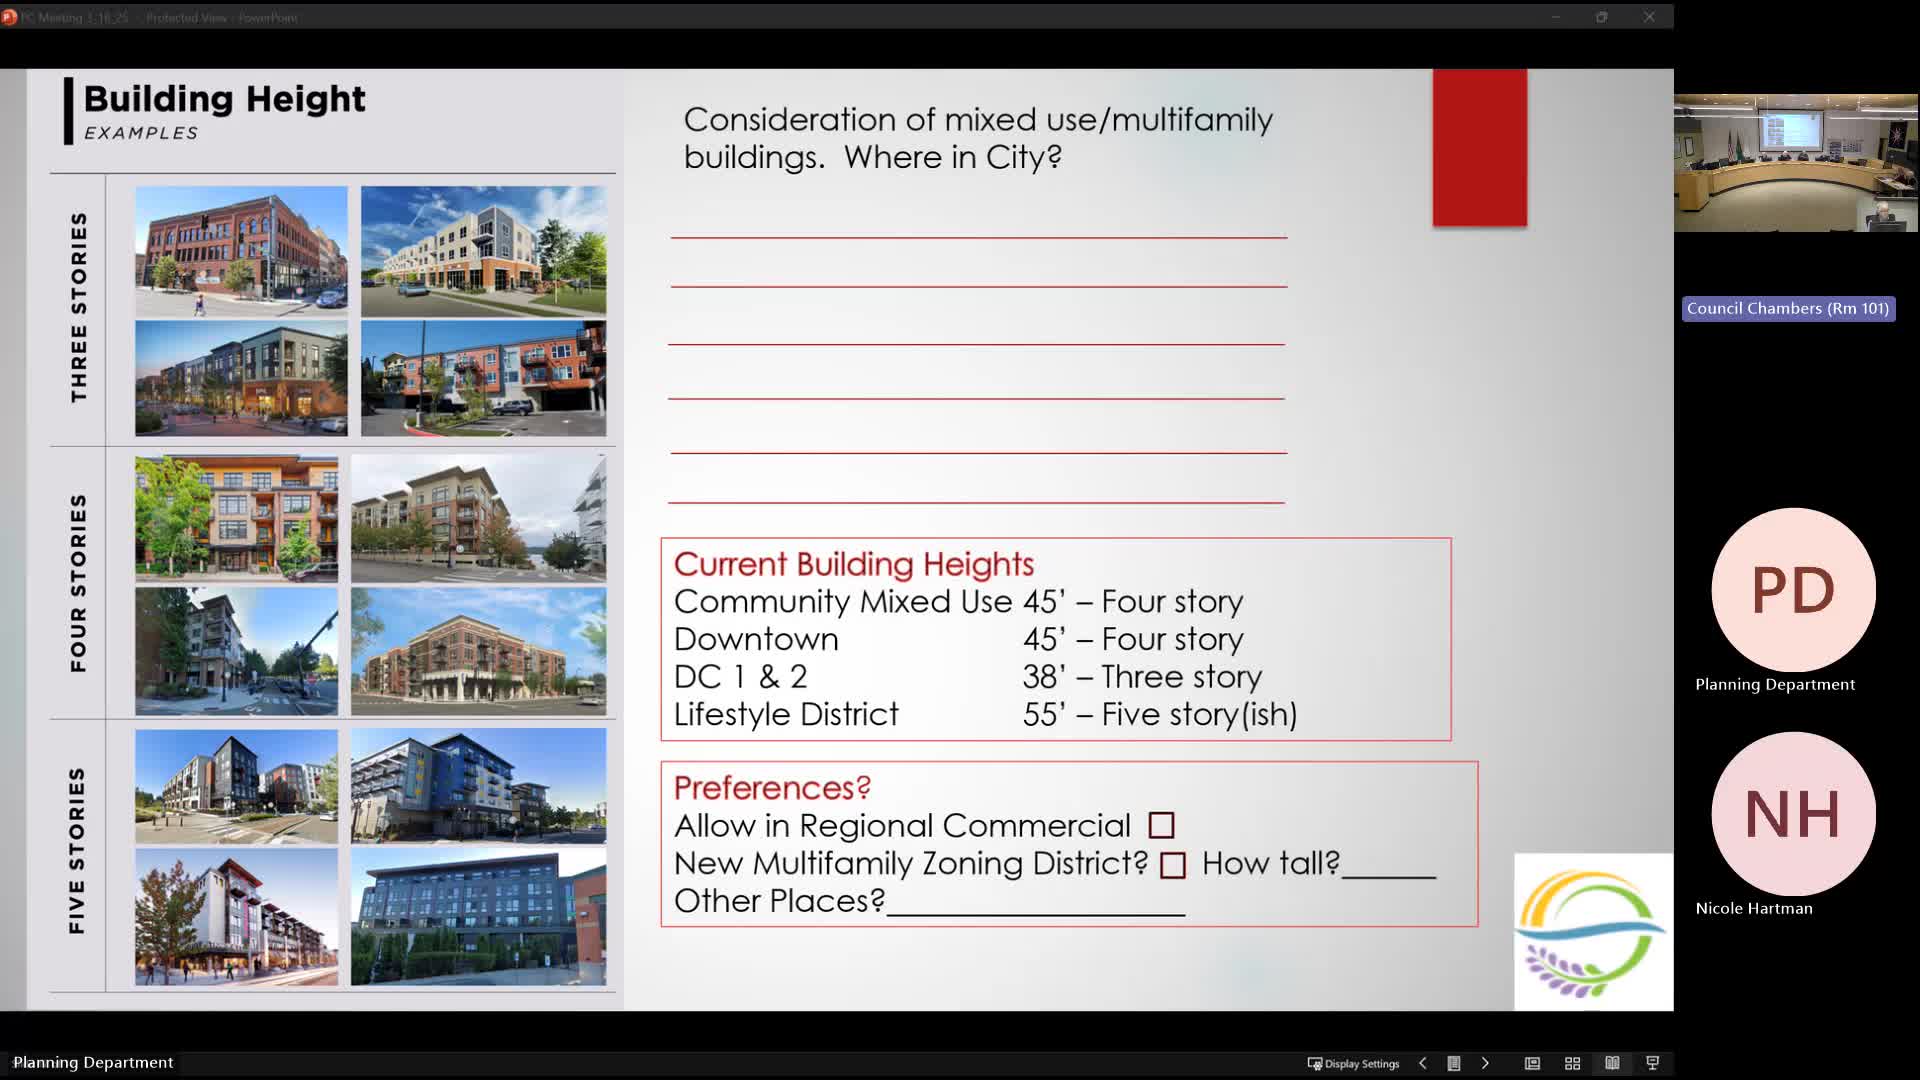Open Display Settings in status bar
The height and width of the screenshot is (1080, 1920).
1353,1063
